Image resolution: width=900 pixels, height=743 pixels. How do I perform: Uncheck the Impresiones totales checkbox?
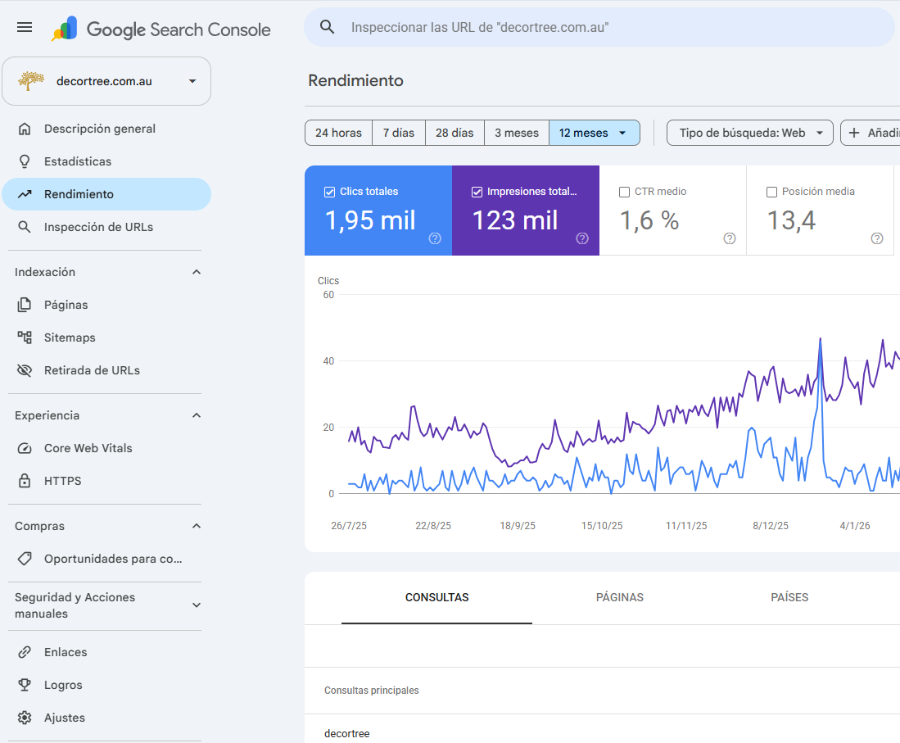click(477, 192)
